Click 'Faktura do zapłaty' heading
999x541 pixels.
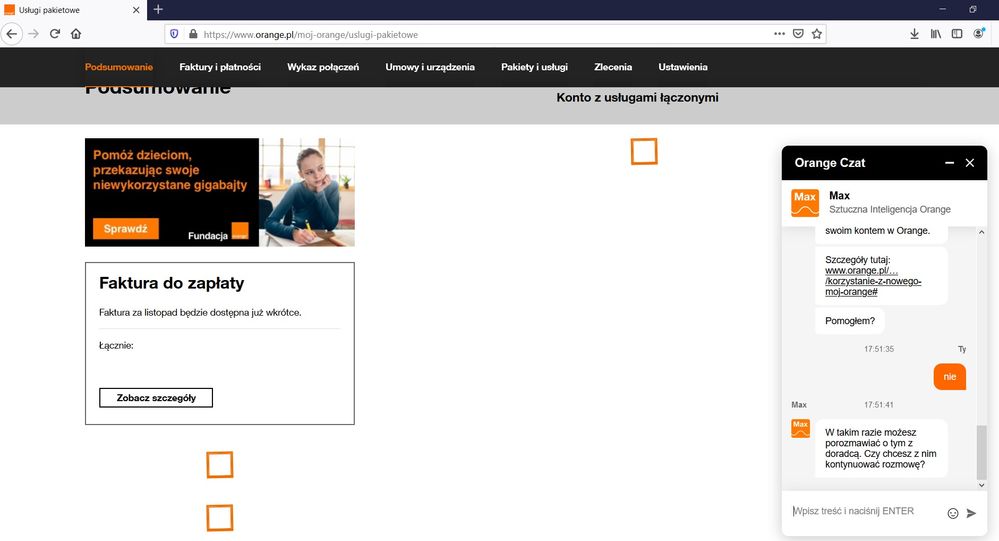click(171, 283)
